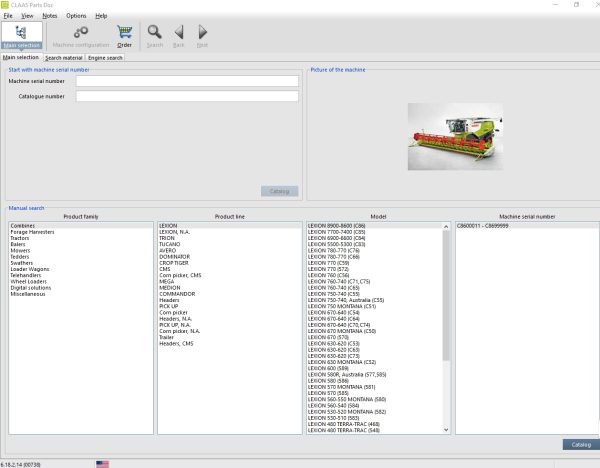Click the CLAAS Parts Doc title icon
The height and width of the screenshot is (468, 600).
tap(5, 5)
